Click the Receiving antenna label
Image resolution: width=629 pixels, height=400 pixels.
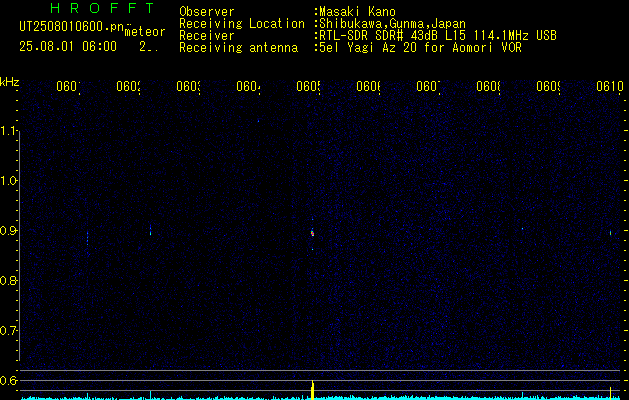coord(238,48)
